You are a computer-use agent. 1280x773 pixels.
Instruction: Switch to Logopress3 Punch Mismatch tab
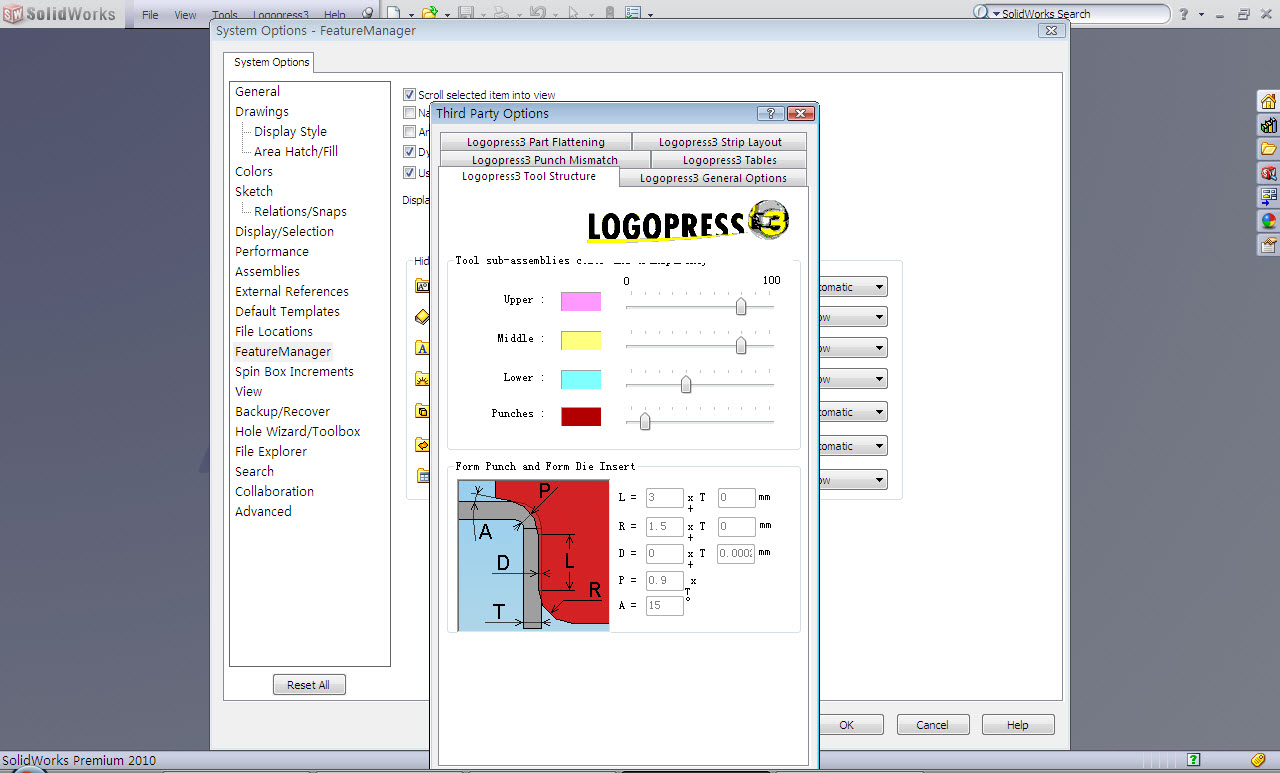coord(545,160)
